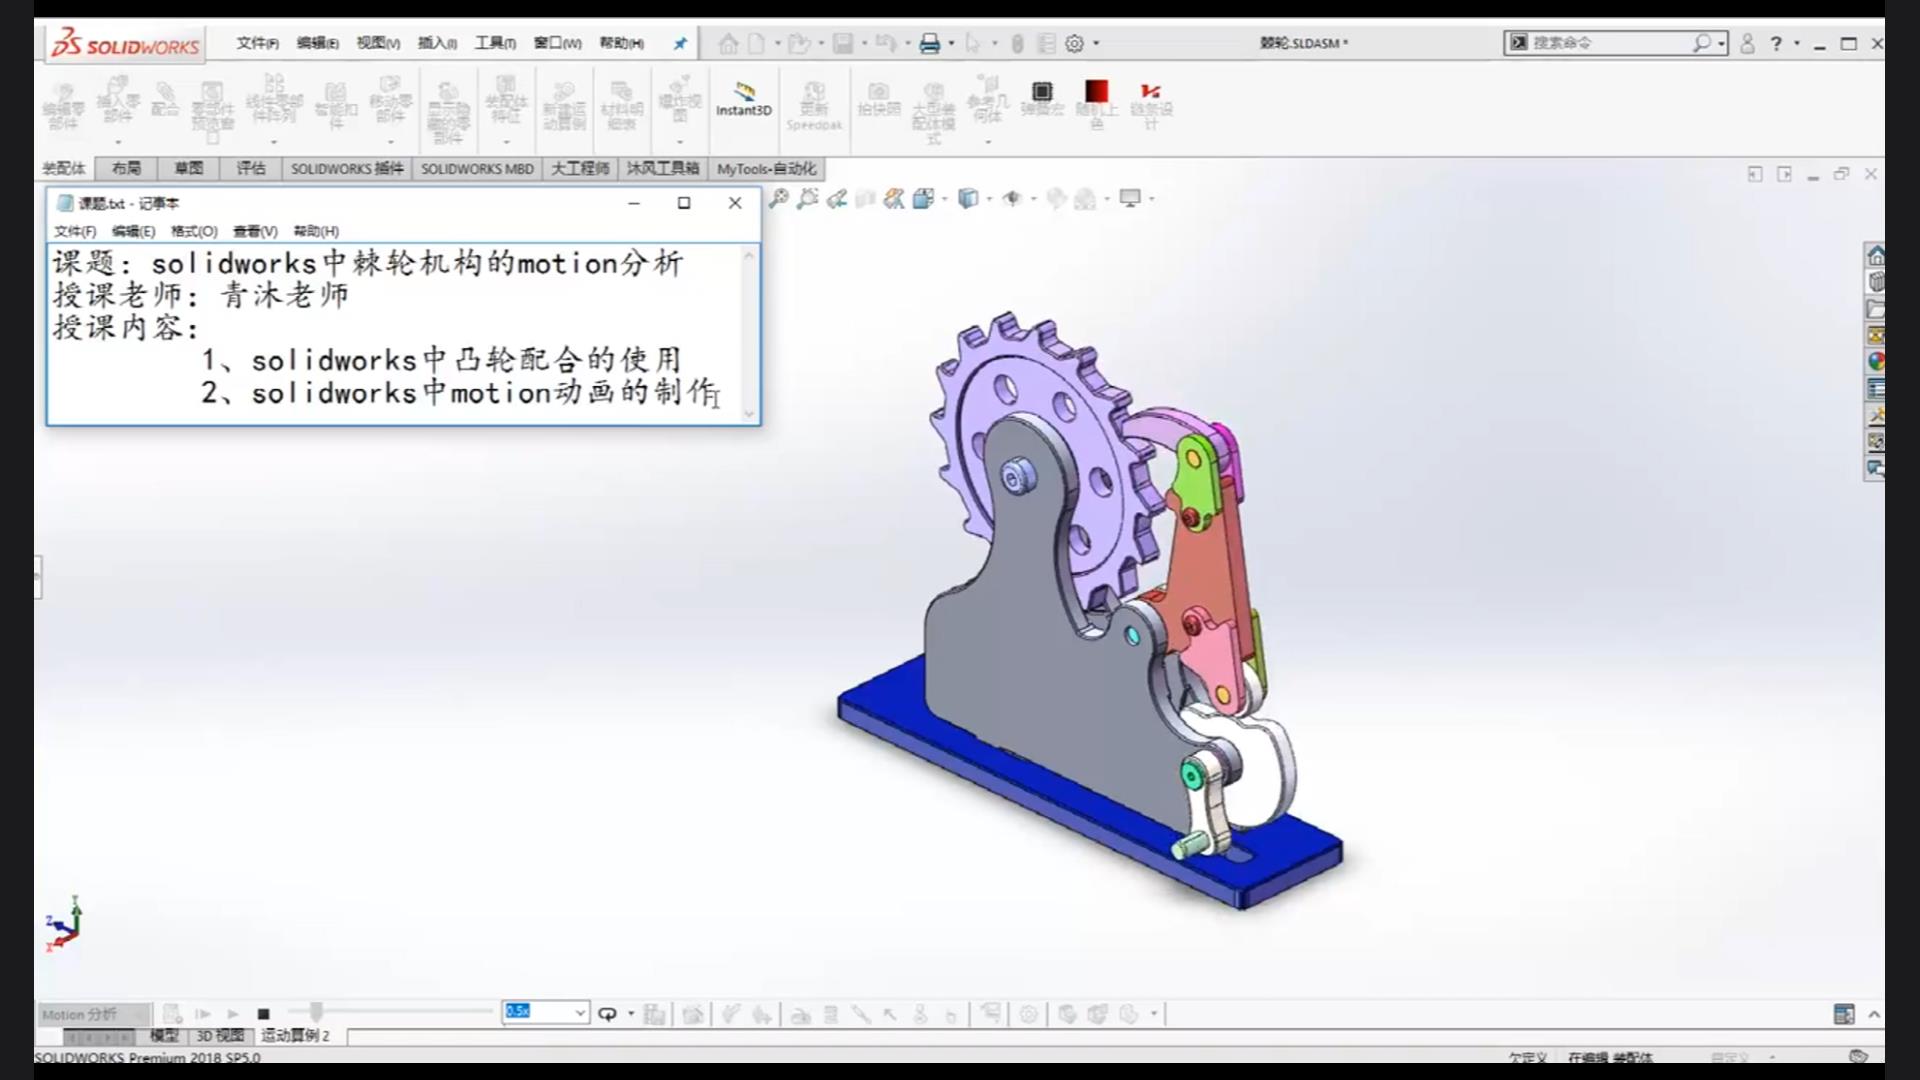Click the save icon in the top toolbar
This screenshot has width=1920, height=1080.
pyautogui.click(x=844, y=43)
